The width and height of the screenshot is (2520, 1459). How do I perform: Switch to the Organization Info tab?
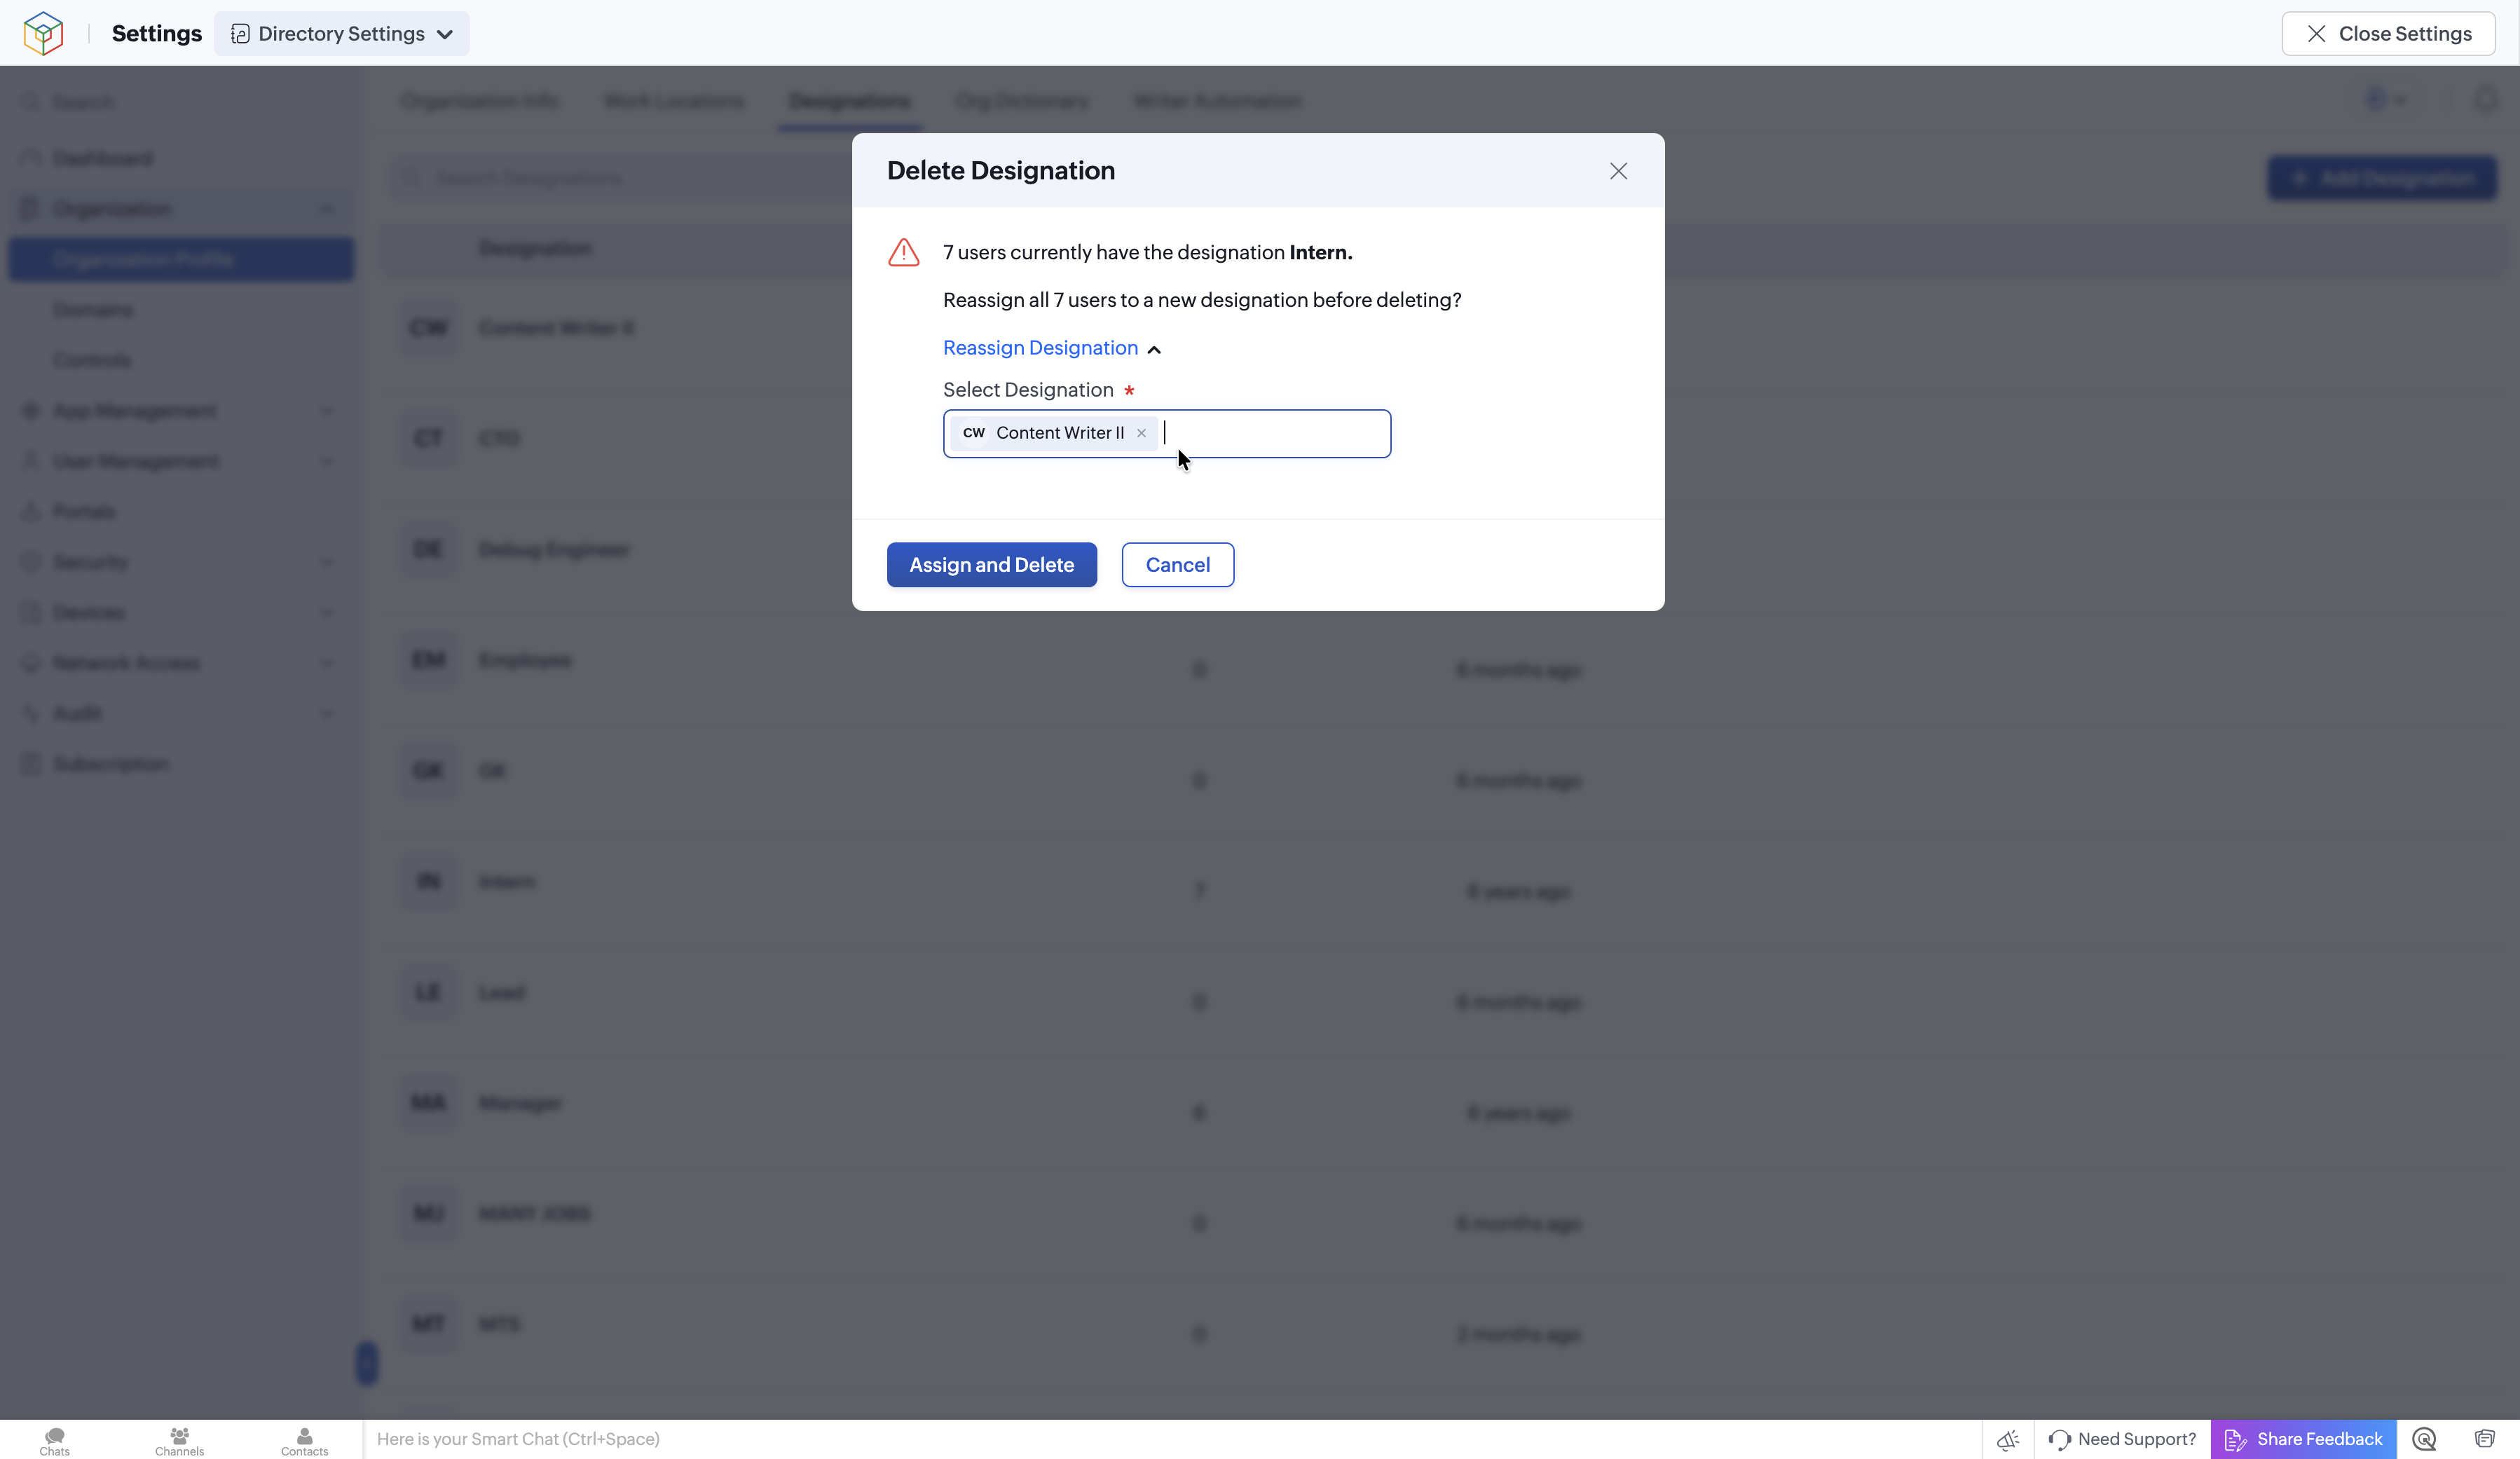click(480, 101)
